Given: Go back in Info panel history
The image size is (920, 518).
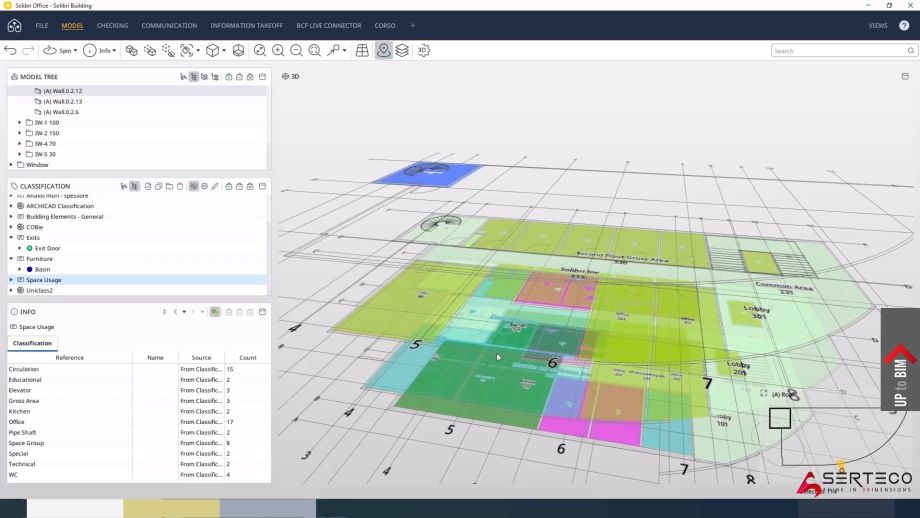Looking at the screenshot, I should [175, 312].
